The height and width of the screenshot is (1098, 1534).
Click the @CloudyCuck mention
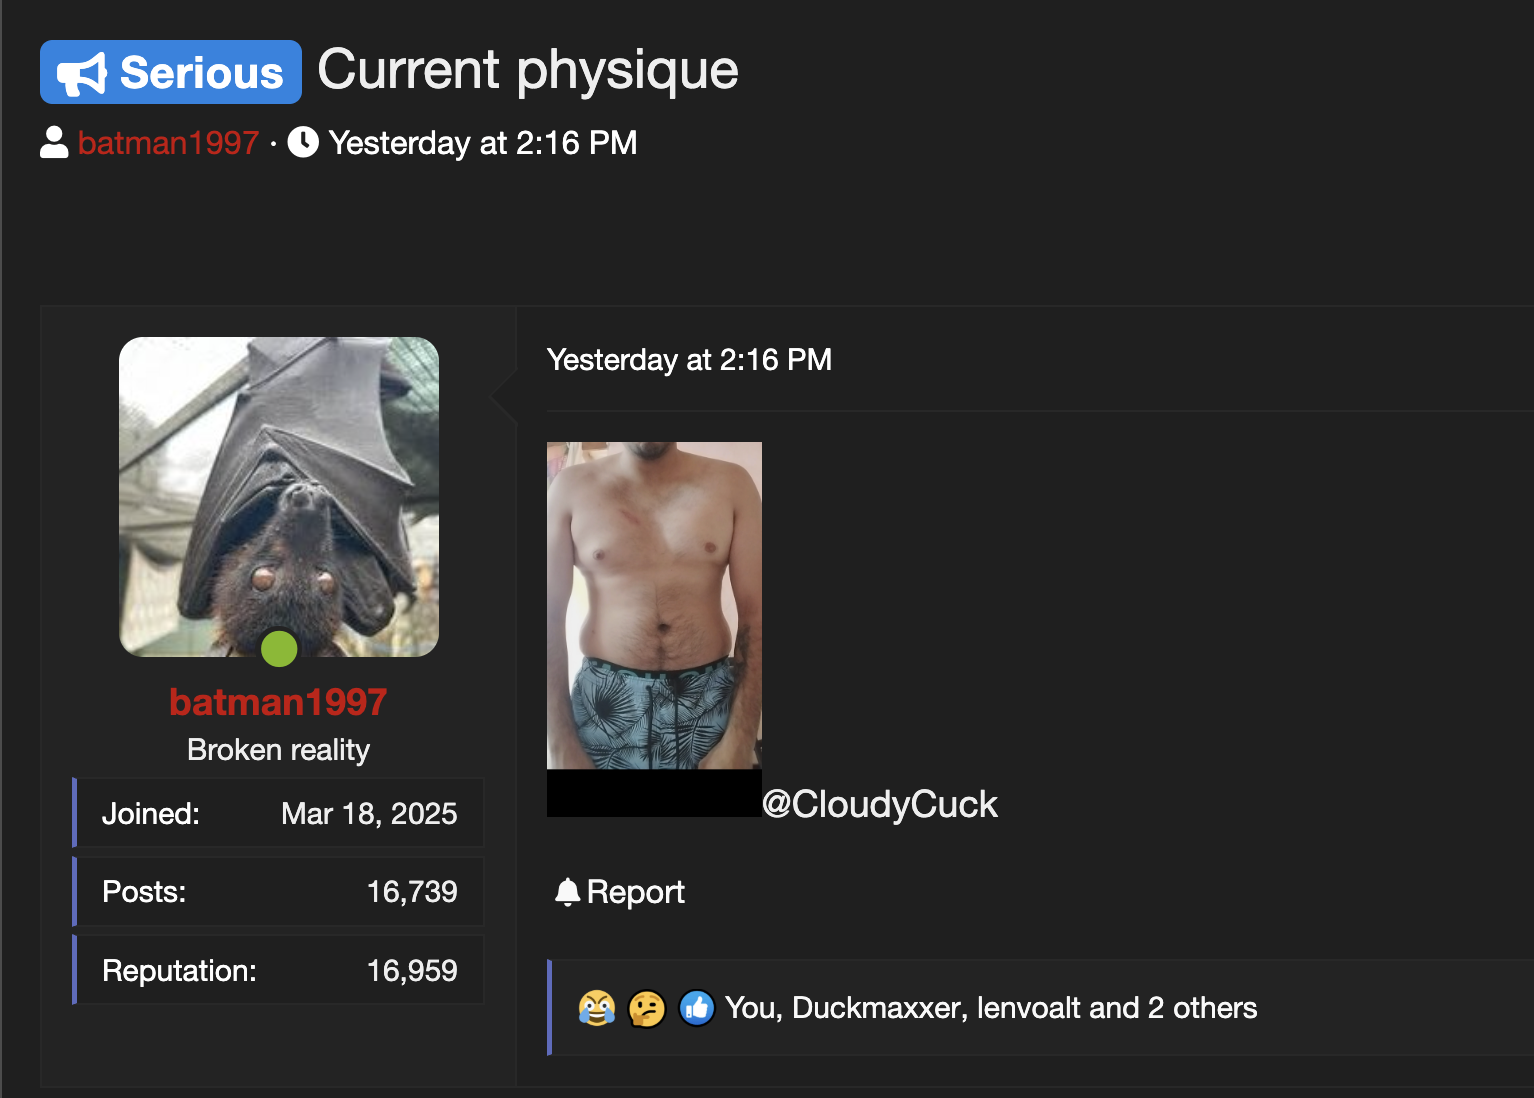click(880, 804)
